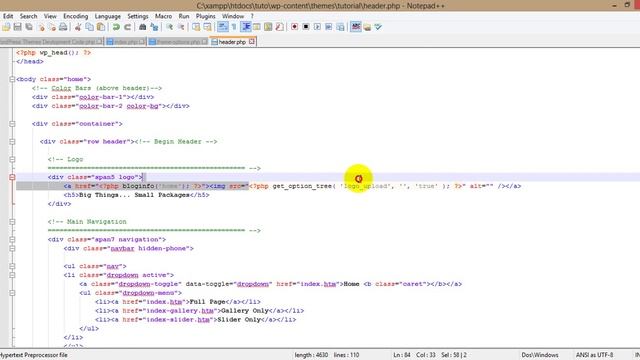Open the ? help menu

(x=252, y=16)
